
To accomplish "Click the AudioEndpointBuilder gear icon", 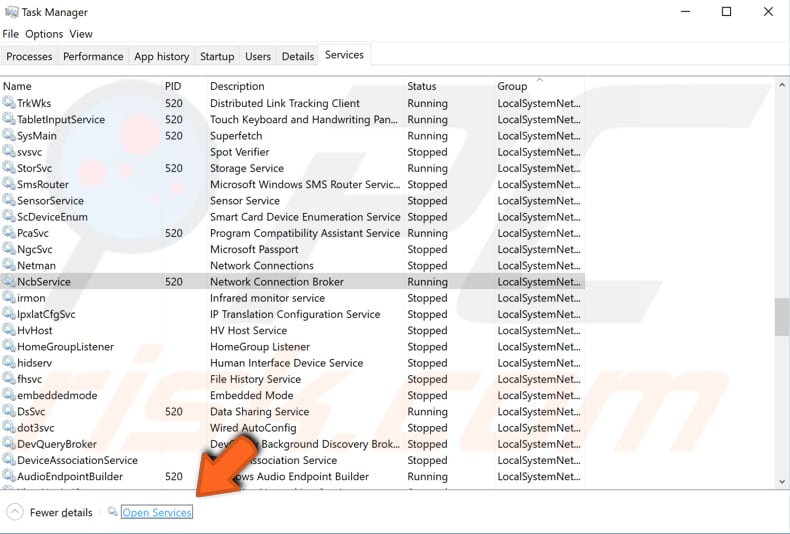I will coord(9,475).
